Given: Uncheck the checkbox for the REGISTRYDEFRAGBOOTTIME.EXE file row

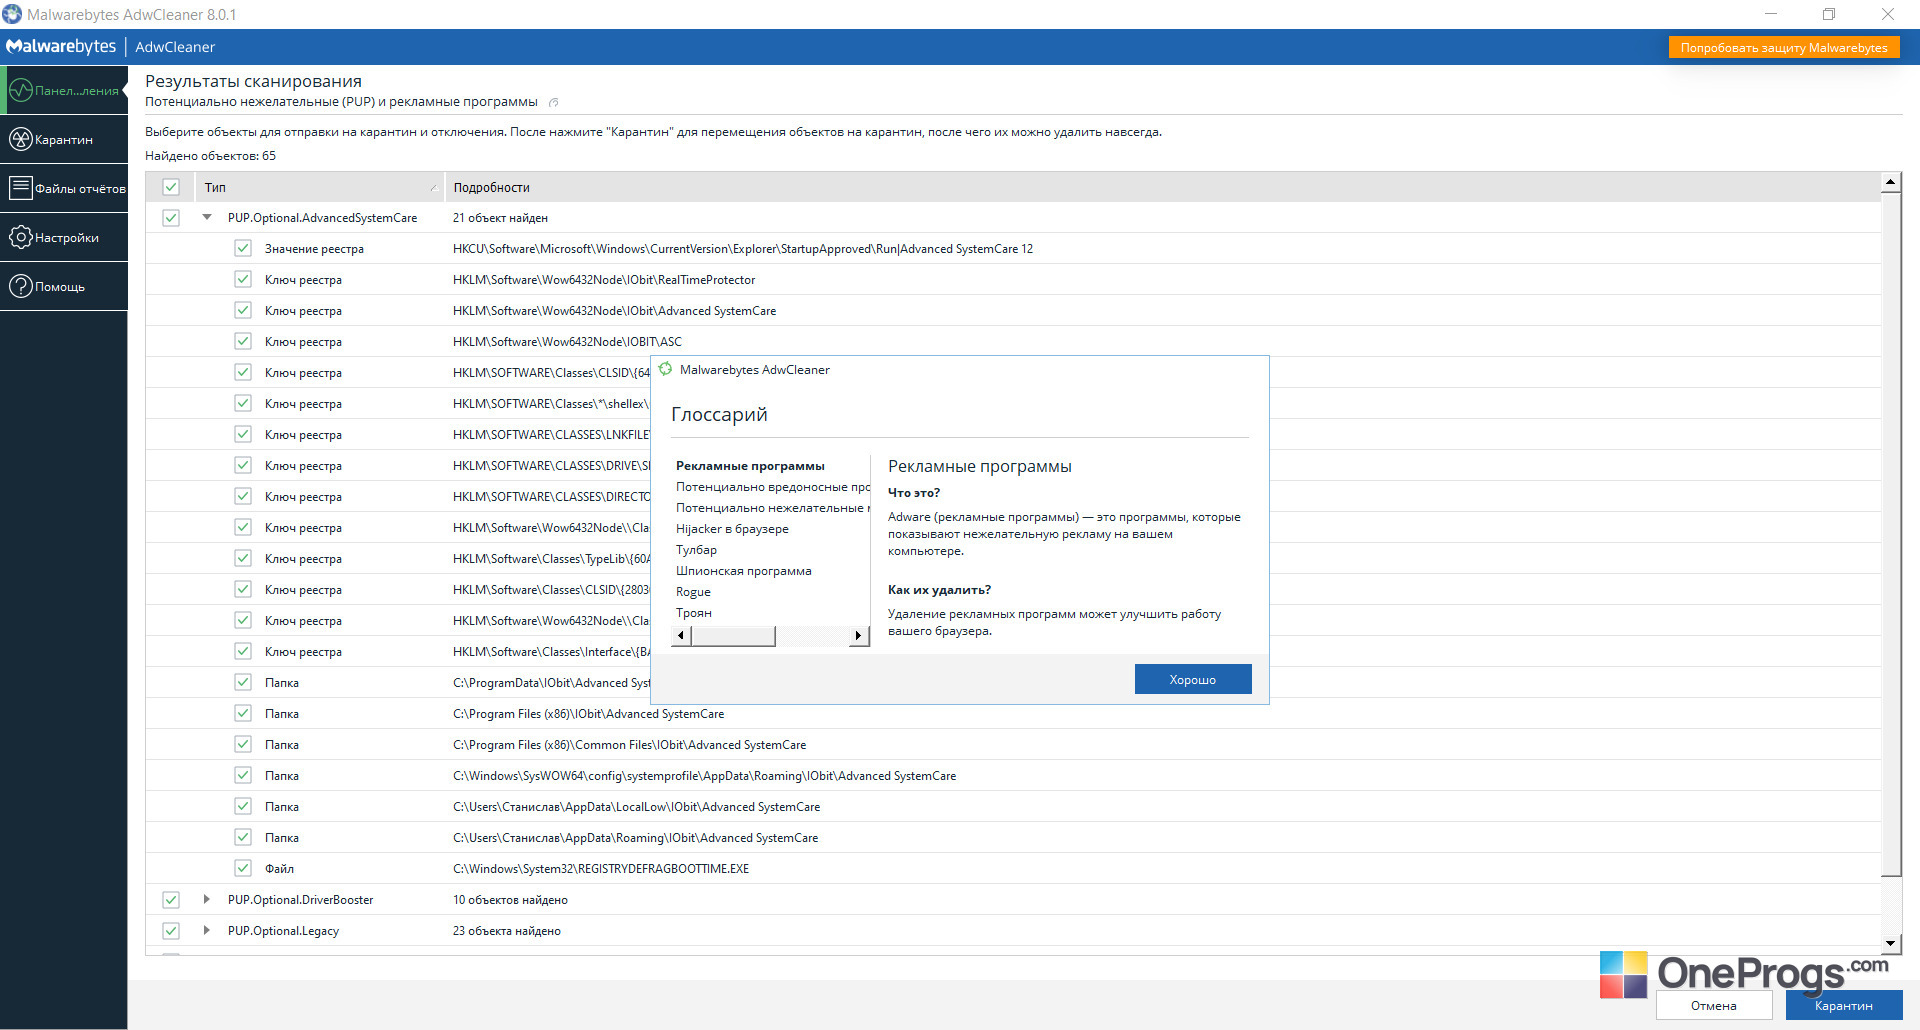Looking at the screenshot, I should tap(243, 868).
